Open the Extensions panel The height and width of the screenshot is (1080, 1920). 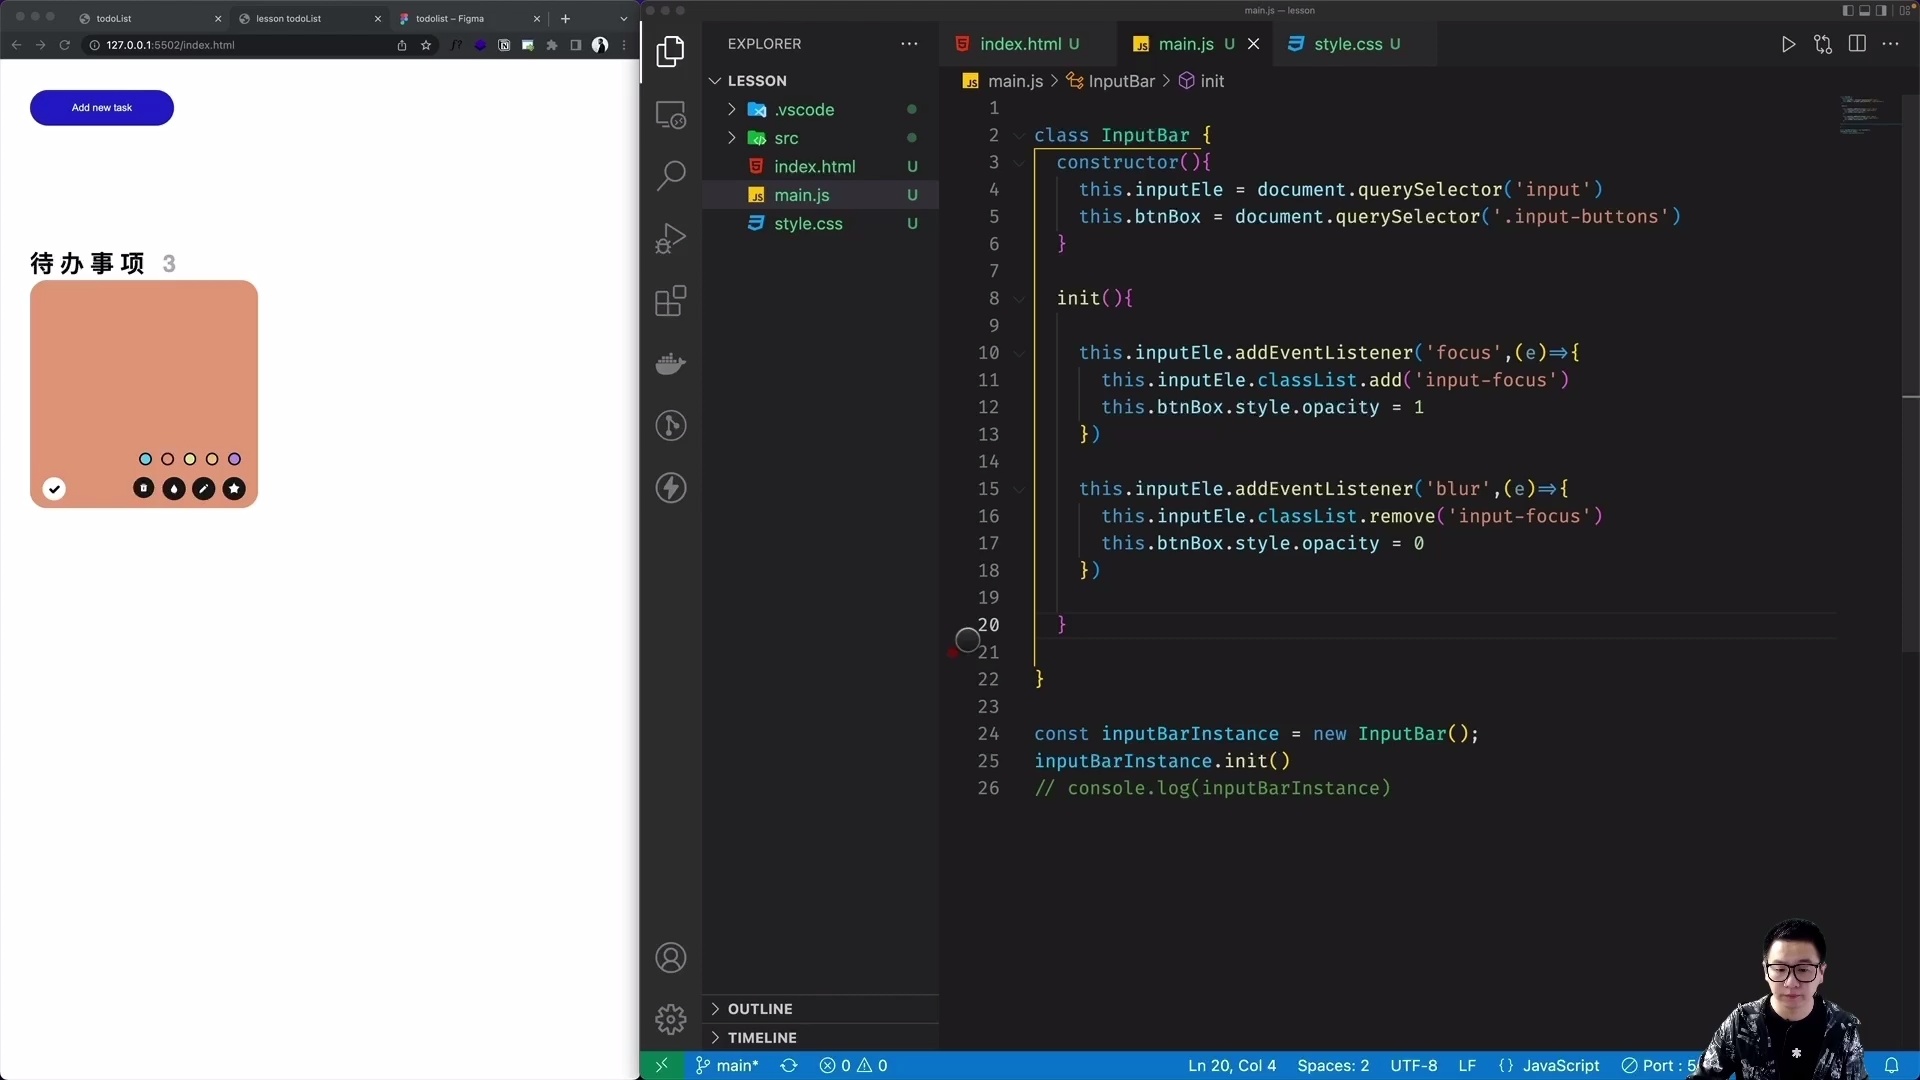pyautogui.click(x=671, y=300)
